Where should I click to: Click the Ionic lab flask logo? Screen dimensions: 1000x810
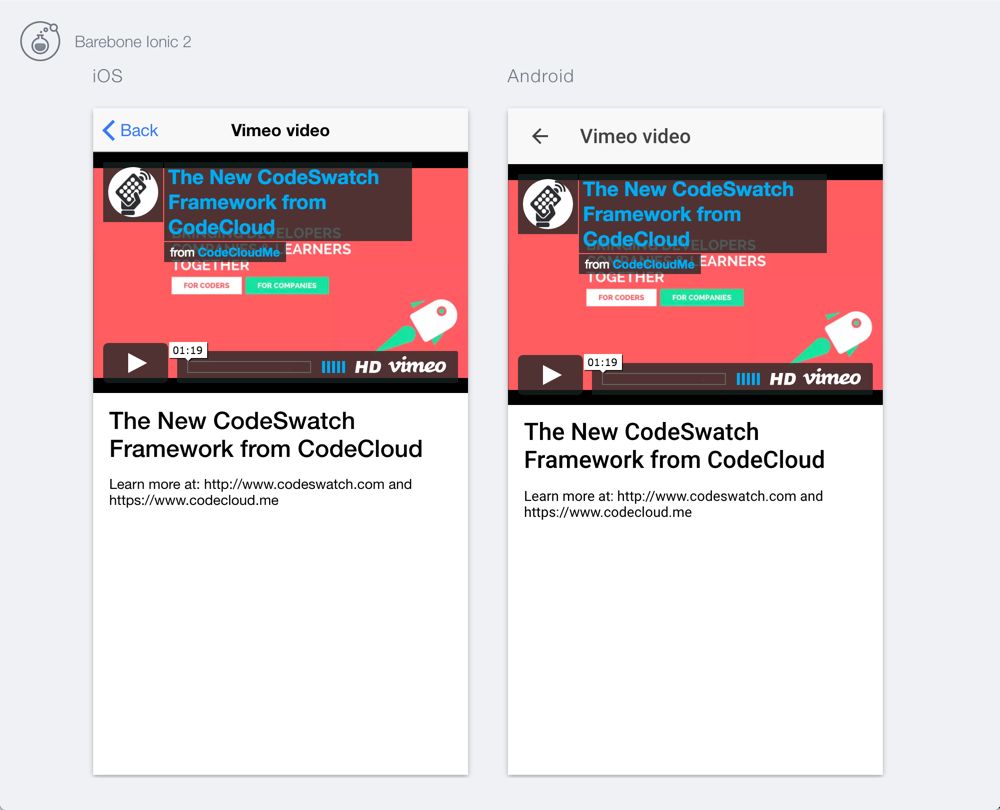pyautogui.click(x=41, y=41)
